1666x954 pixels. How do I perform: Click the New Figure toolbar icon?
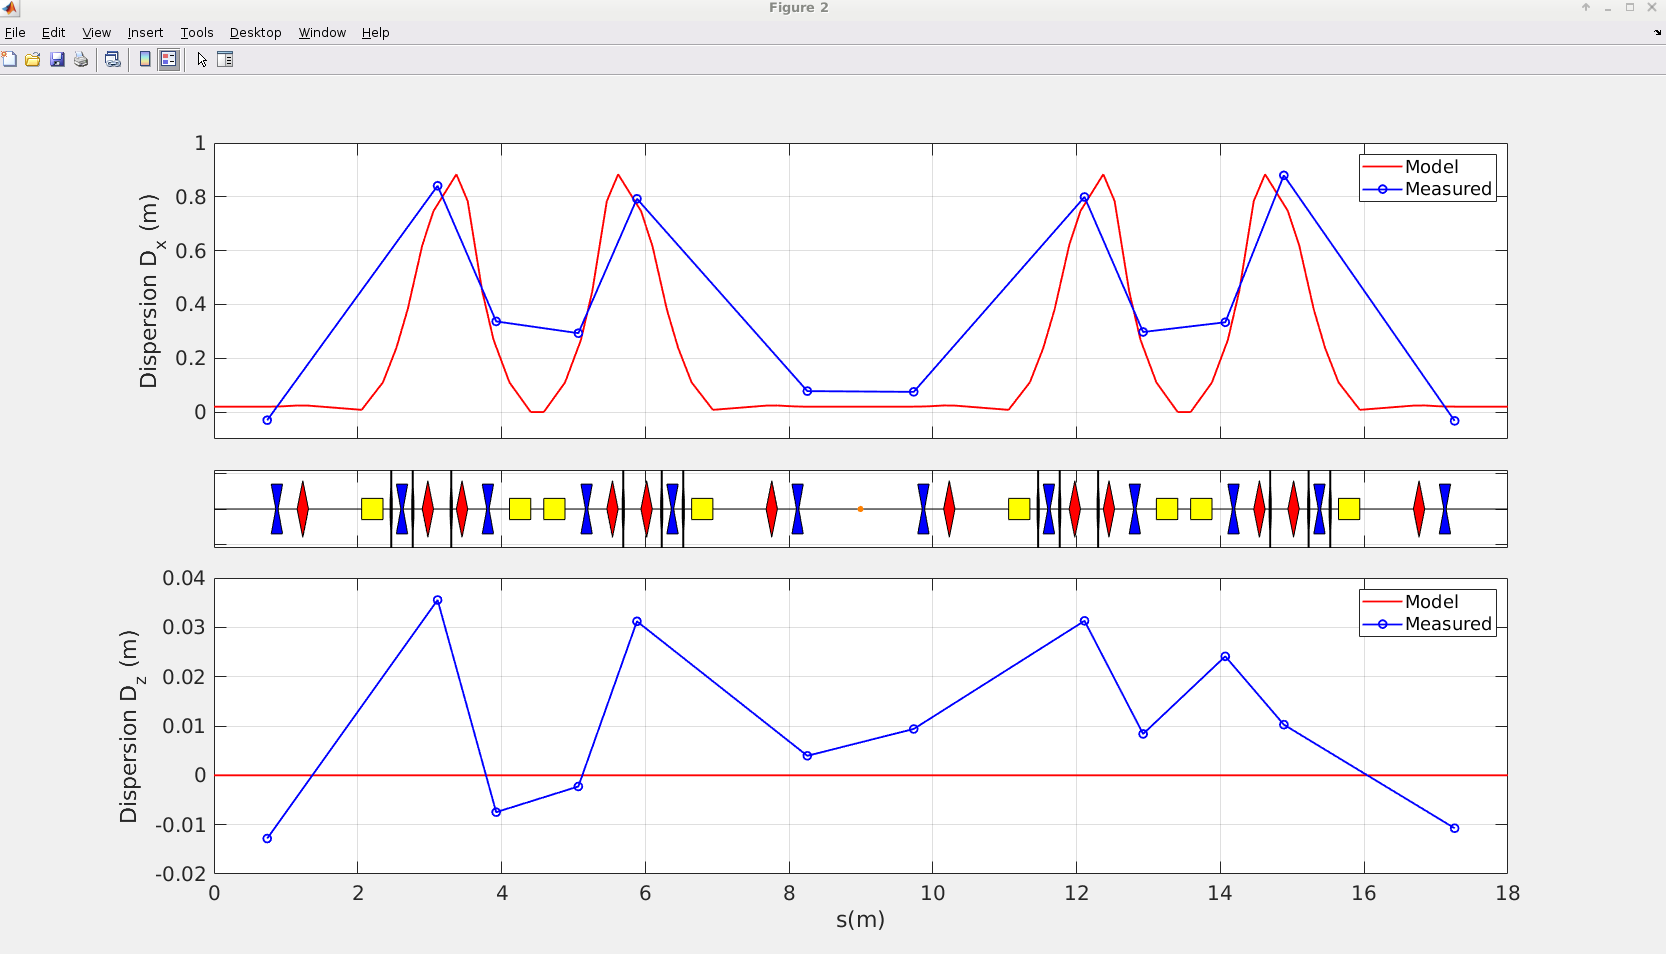click(9, 60)
